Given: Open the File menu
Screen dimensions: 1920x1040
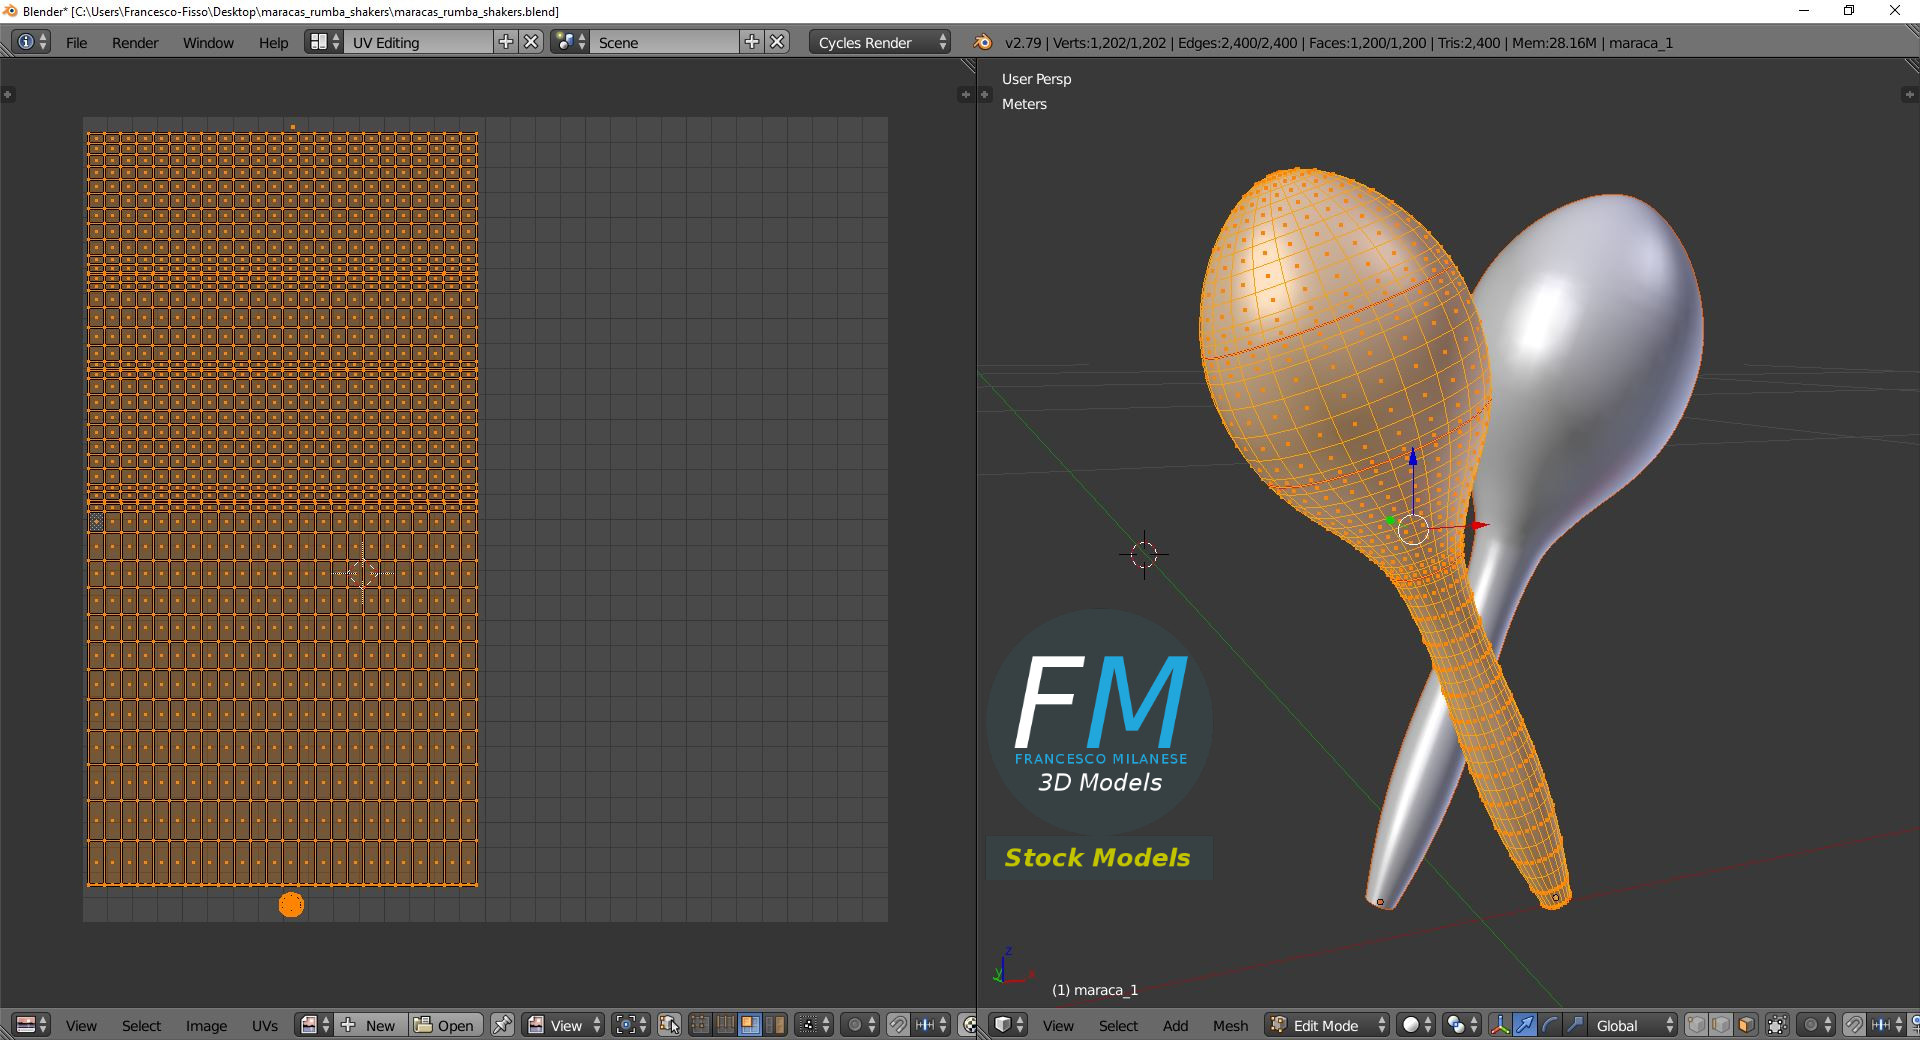Looking at the screenshot, I should (x=77, y=43).
